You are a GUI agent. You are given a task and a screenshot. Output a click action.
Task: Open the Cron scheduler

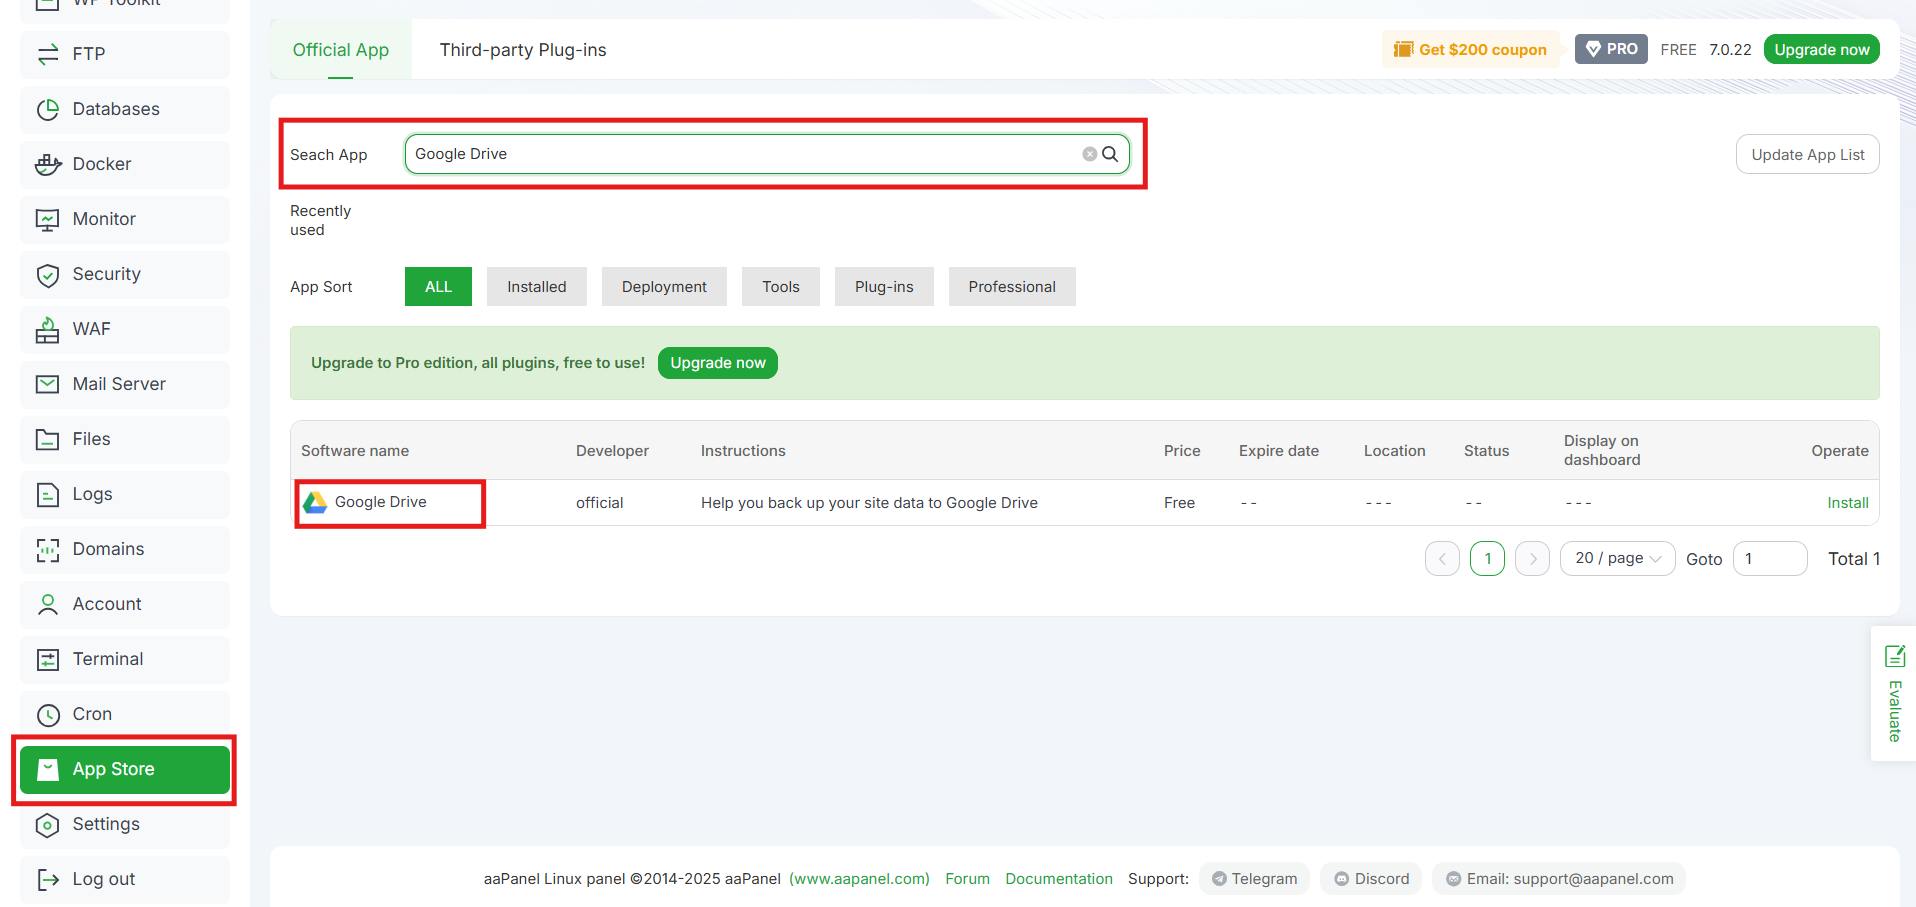click(x=92, y=714)
